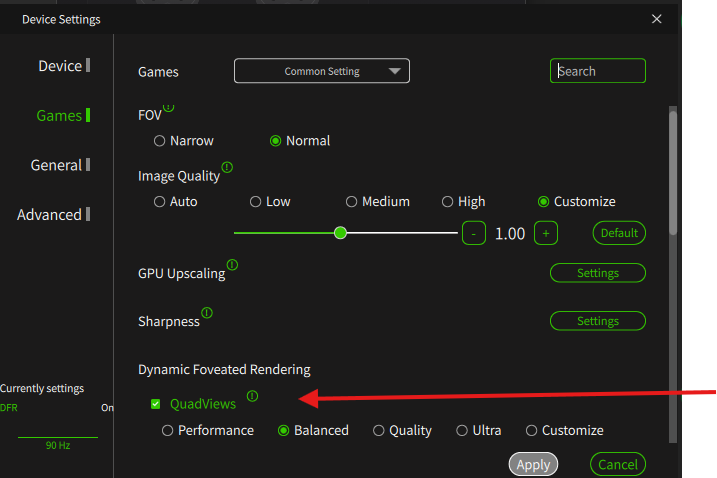
Task: Choose High image quality
Action: tap(448, 202)
